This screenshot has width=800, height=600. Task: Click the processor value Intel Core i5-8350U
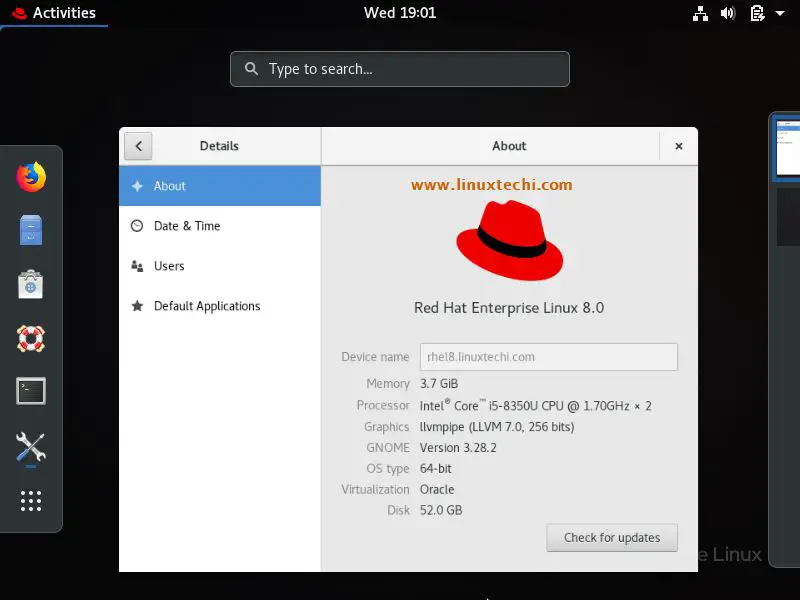(x=535, y=406)
